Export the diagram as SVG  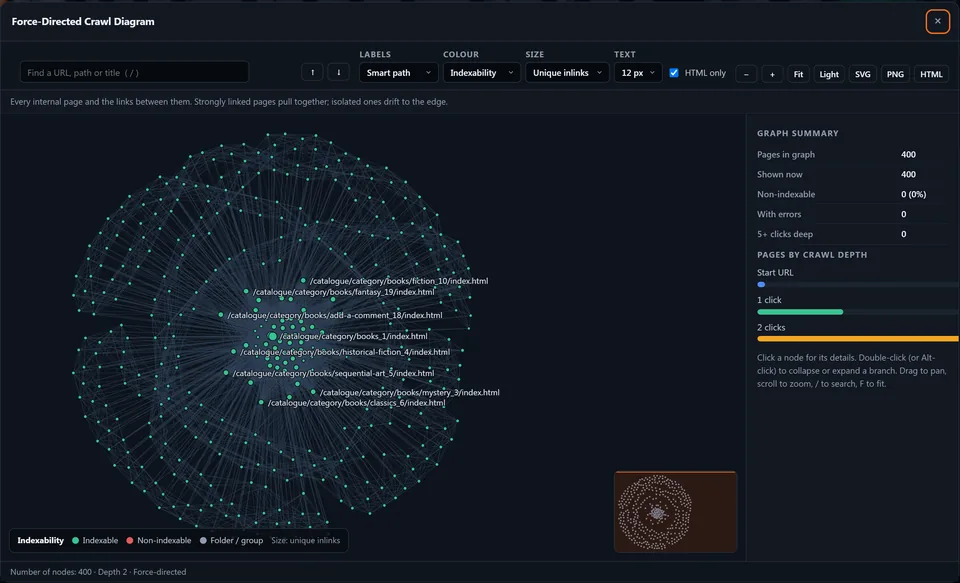pos(863,74)
